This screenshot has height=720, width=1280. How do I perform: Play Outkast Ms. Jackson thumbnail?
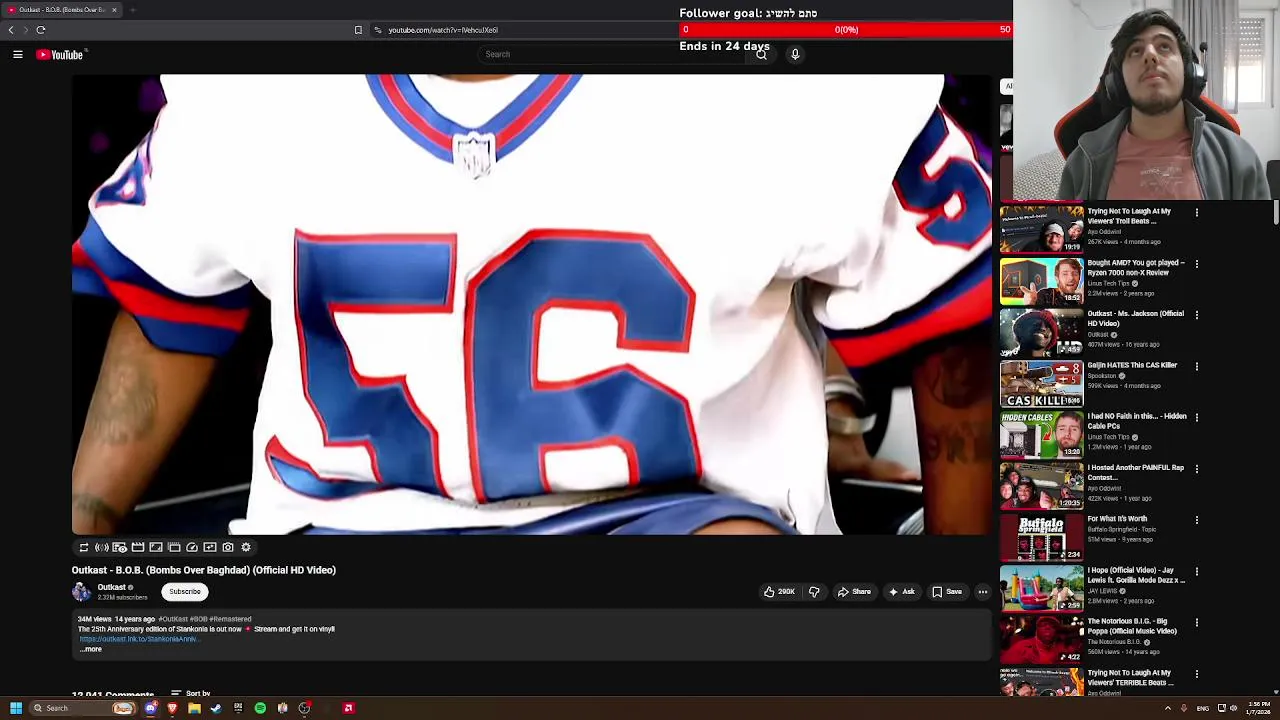pyautogui.click(x=1041, y=332)
